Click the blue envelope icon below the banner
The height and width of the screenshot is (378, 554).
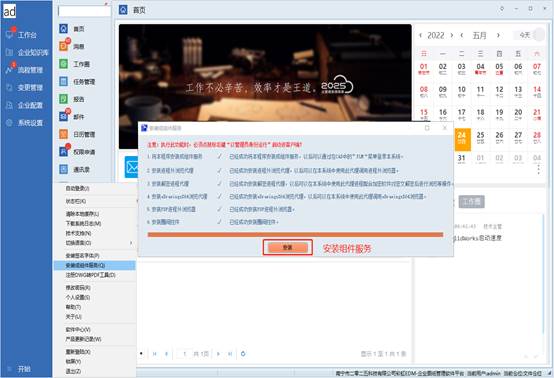click(x=131, y=167)
